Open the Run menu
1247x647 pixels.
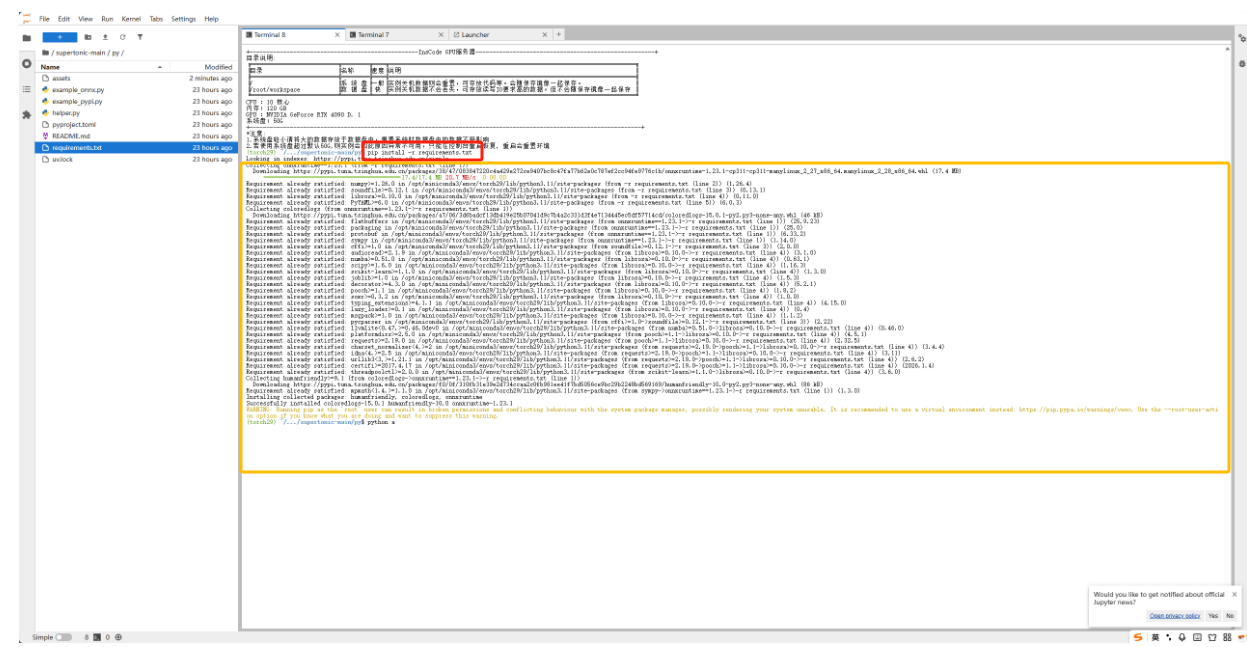(x=107, y=19)
